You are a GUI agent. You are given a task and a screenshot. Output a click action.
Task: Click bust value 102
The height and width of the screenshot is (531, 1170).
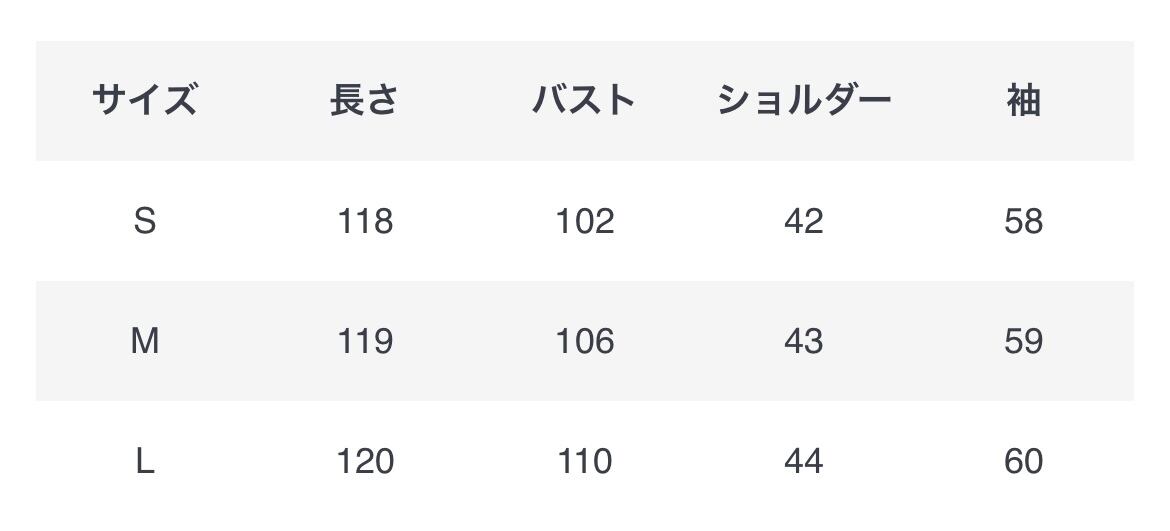(585, 221)
